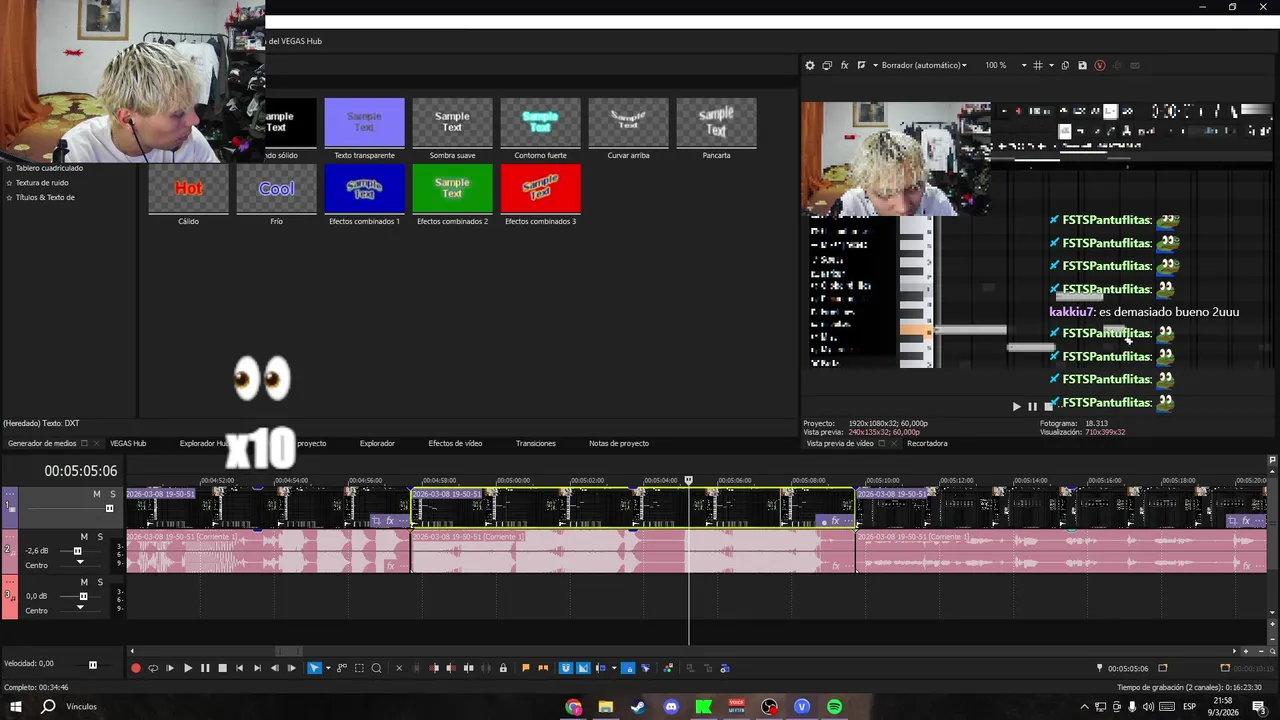Toggle auto ripple button
Screen dimensions: 1280x720
point(601,668)
